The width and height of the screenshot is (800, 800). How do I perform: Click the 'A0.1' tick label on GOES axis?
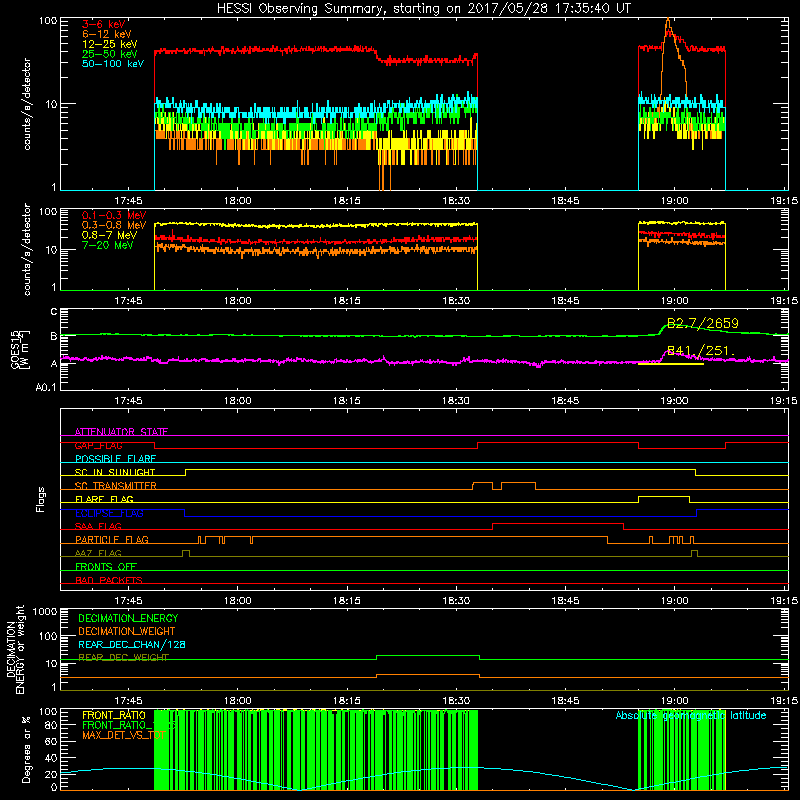tap(46, 387)
